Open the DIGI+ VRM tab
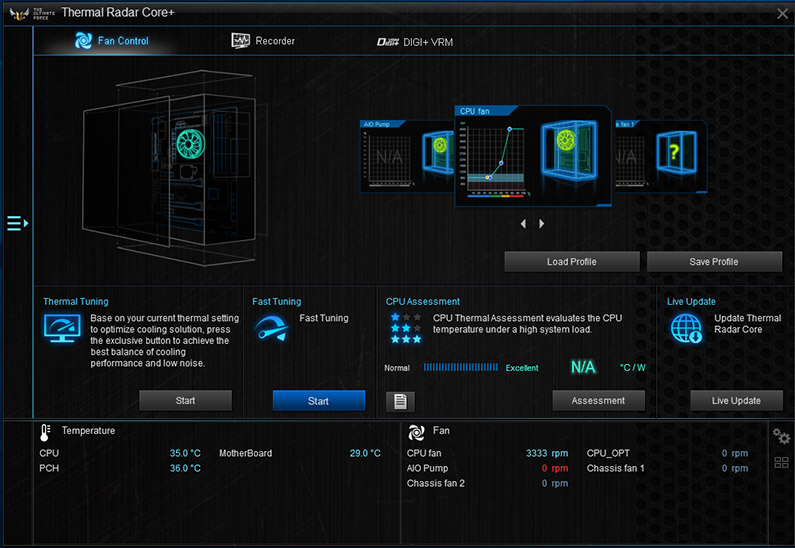Screen dimensions: 795x548 pos(414,41)
